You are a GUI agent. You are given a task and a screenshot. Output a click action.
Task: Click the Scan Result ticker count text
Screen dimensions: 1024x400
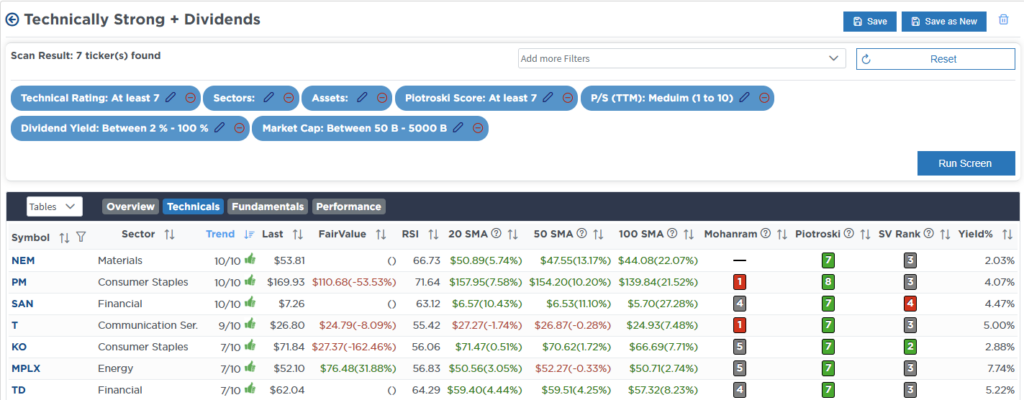coord(86,56)
